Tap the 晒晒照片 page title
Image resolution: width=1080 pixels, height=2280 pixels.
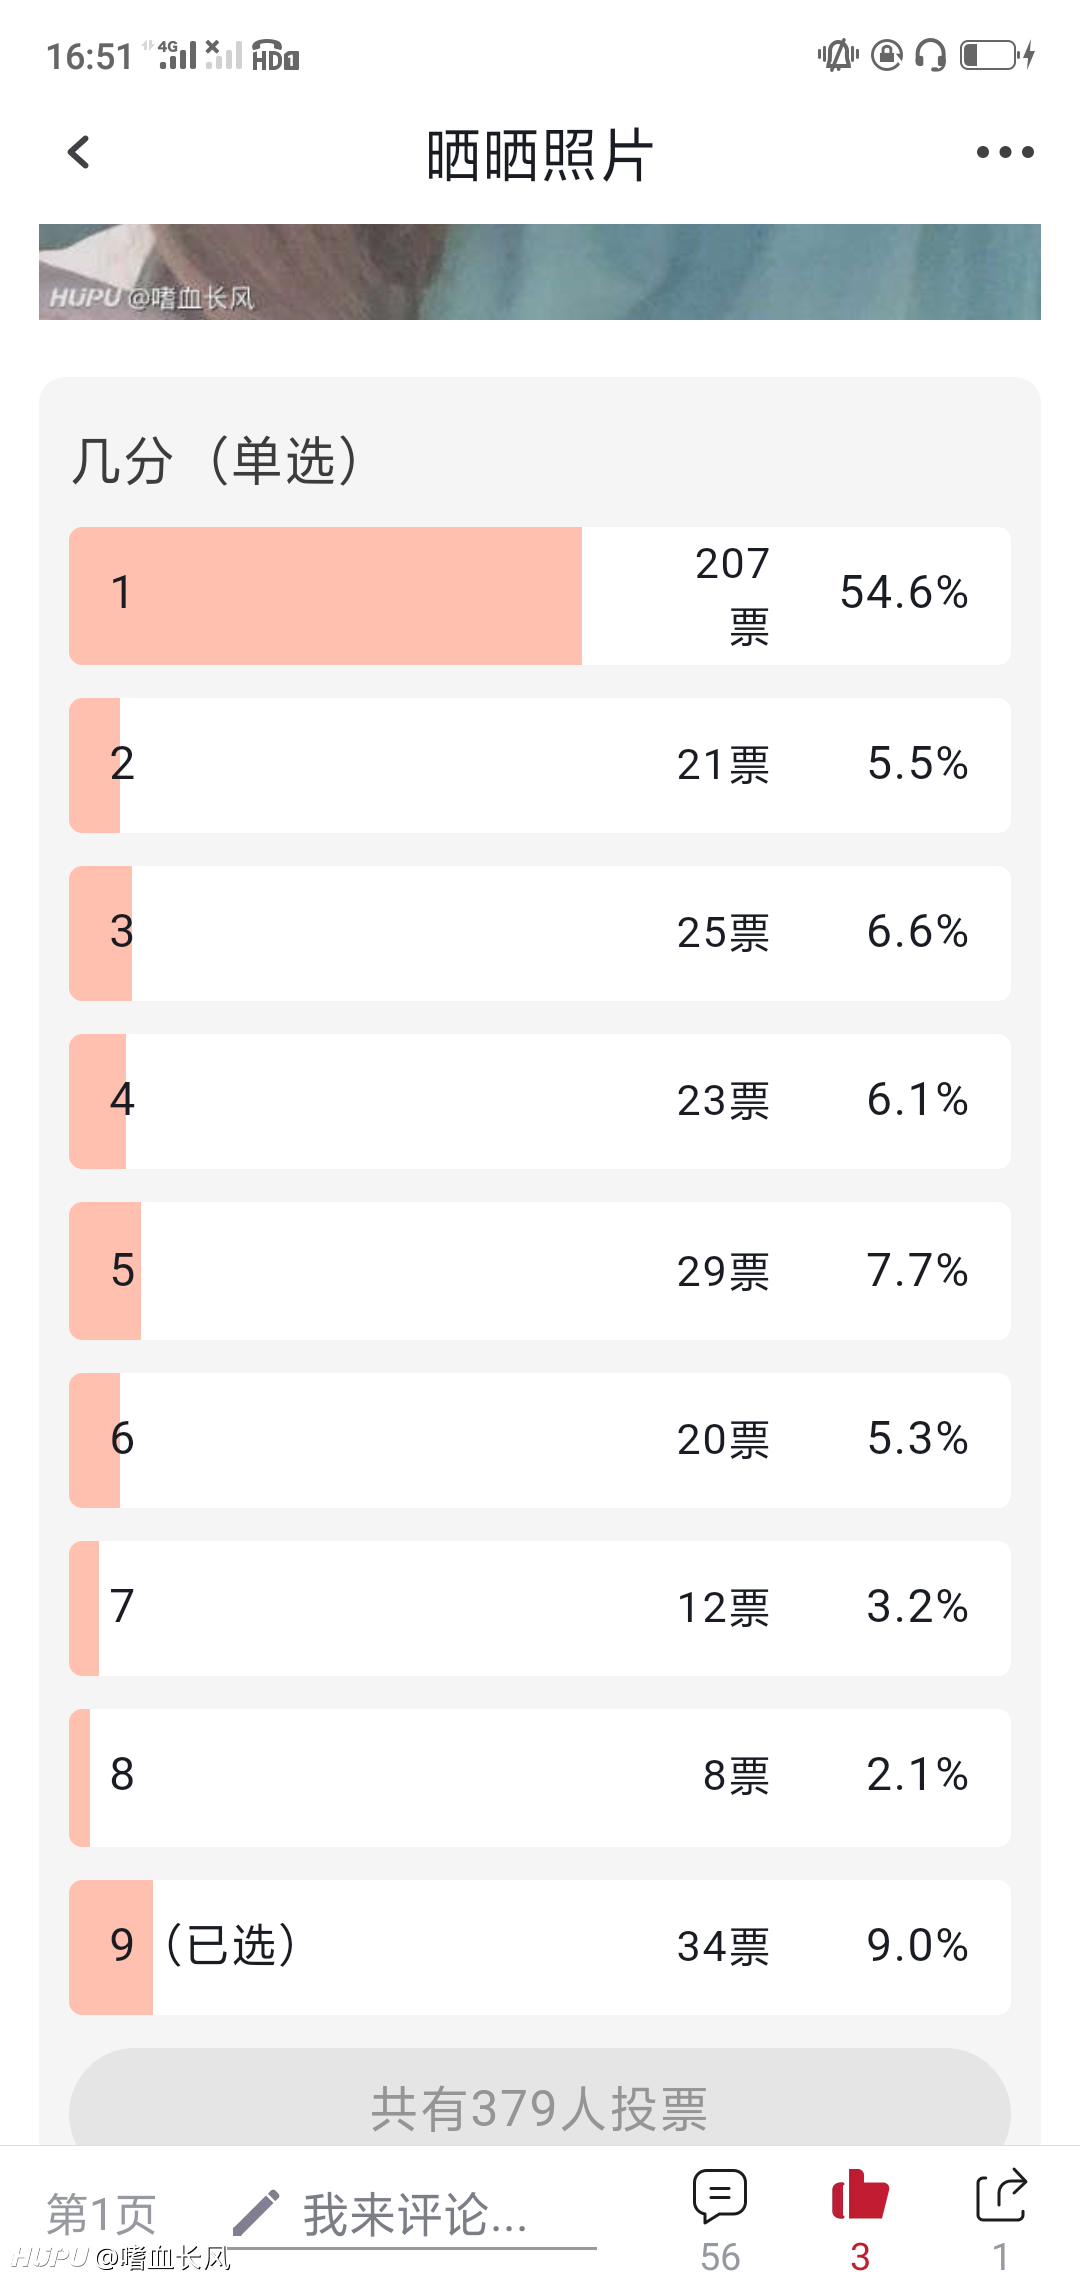click(x=540, y=156)
